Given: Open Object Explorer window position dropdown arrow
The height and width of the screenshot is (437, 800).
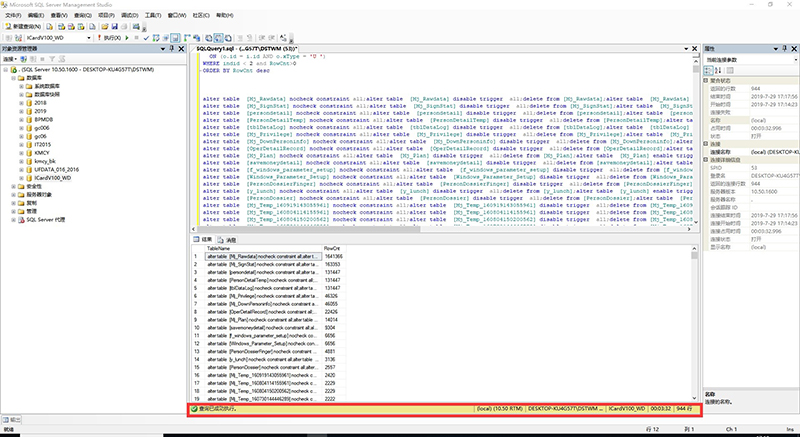Looking at the screenshot, I should 163,49.
